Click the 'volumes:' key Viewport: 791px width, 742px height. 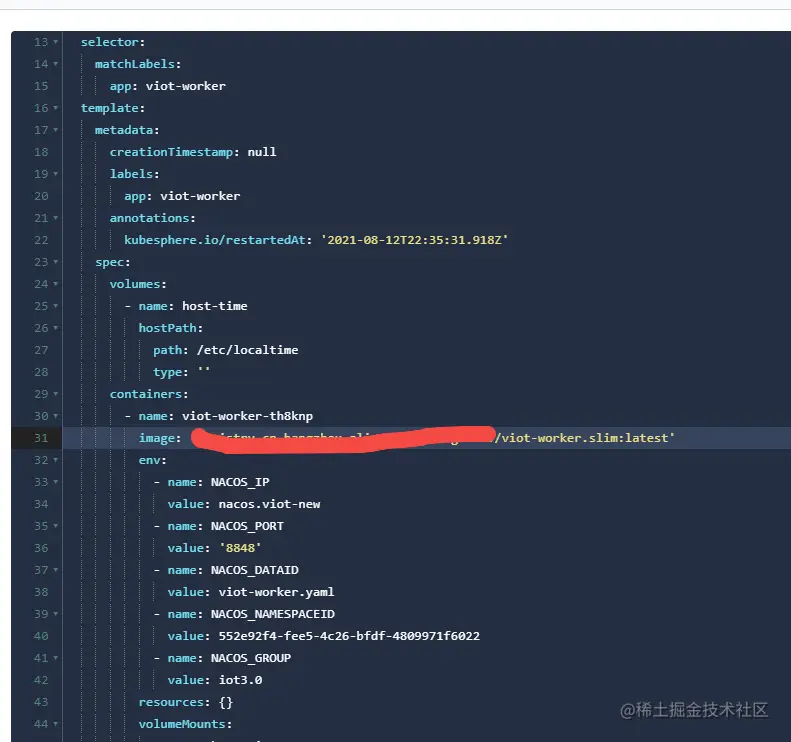(138, 284)
